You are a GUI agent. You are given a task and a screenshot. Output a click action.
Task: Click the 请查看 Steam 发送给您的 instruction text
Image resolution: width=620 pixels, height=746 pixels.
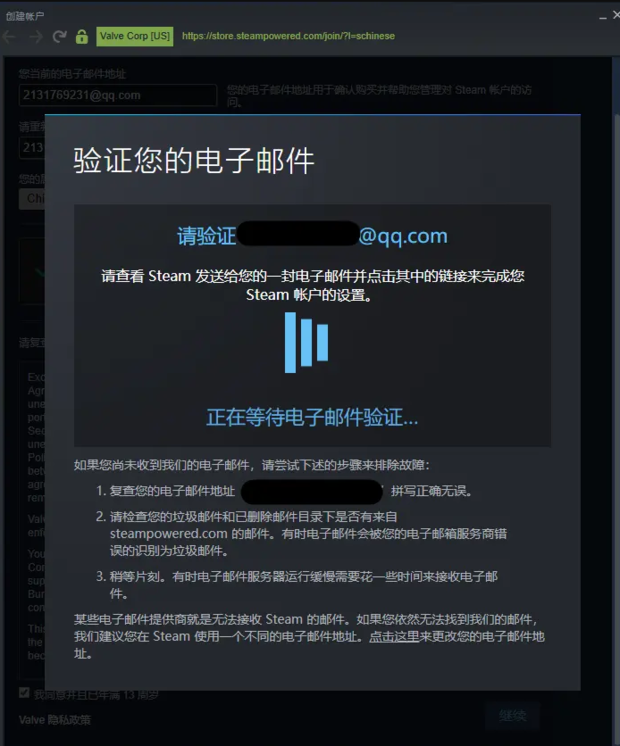click(313, 285)
